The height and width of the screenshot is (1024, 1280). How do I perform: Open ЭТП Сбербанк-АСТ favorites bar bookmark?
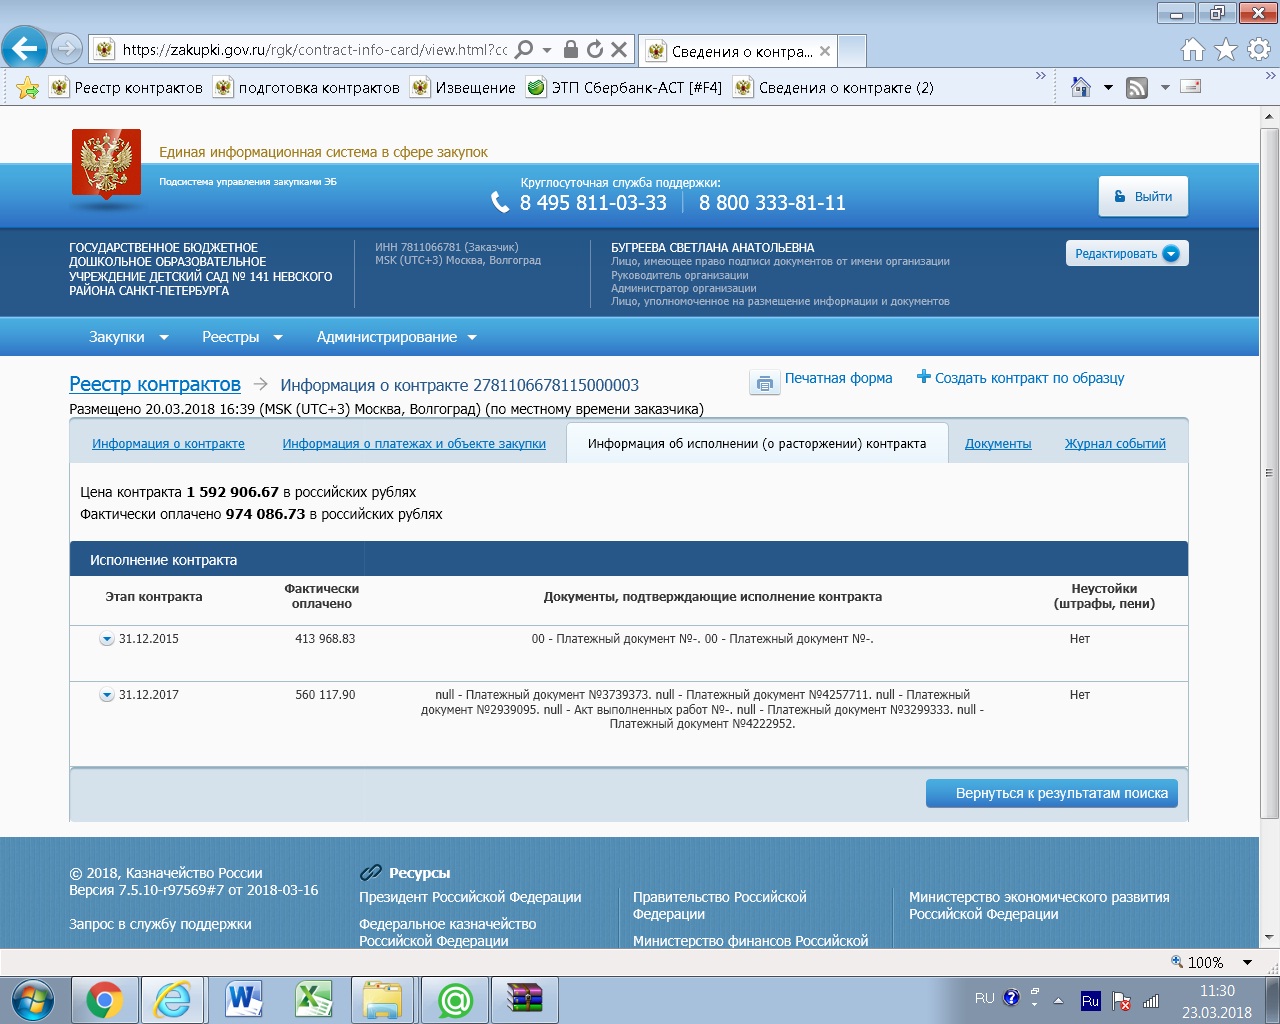coord(625,88)
